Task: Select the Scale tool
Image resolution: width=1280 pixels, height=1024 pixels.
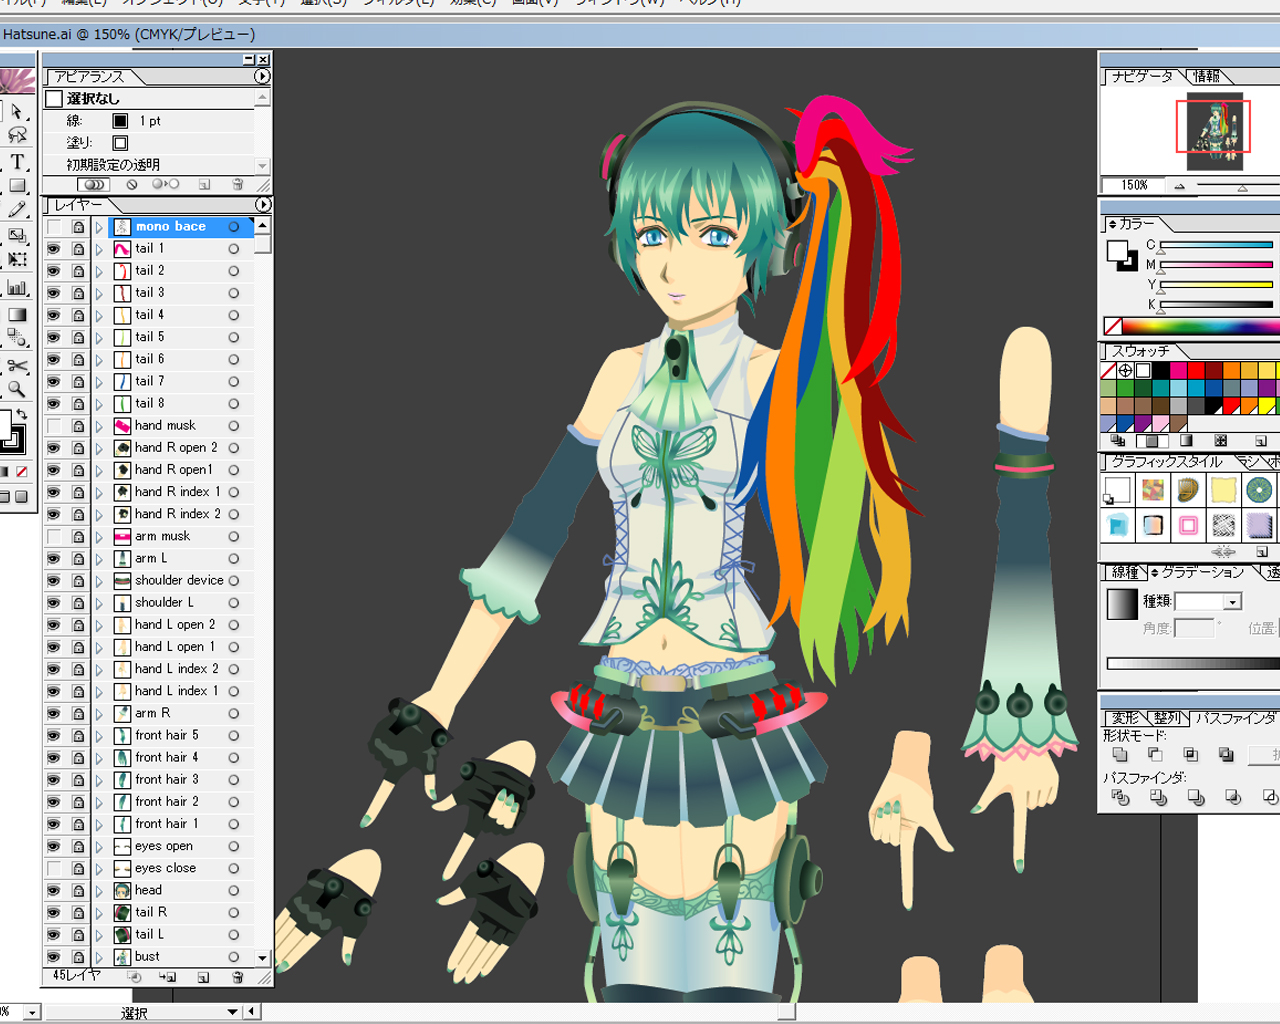Action: click(x=17, y=235)
